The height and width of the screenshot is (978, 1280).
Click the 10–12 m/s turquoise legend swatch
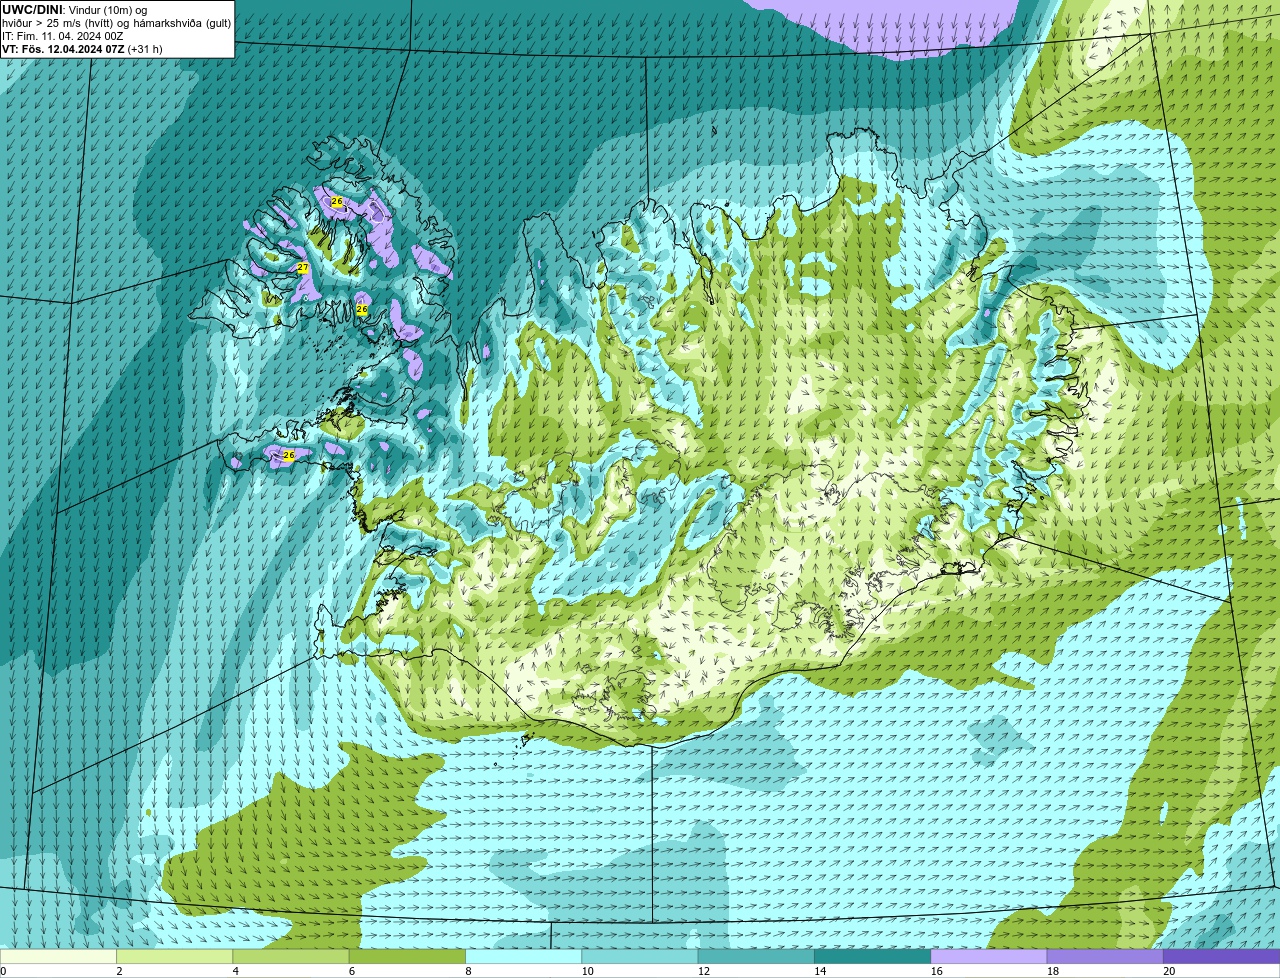pyautogui.click(x=640, y=956)
